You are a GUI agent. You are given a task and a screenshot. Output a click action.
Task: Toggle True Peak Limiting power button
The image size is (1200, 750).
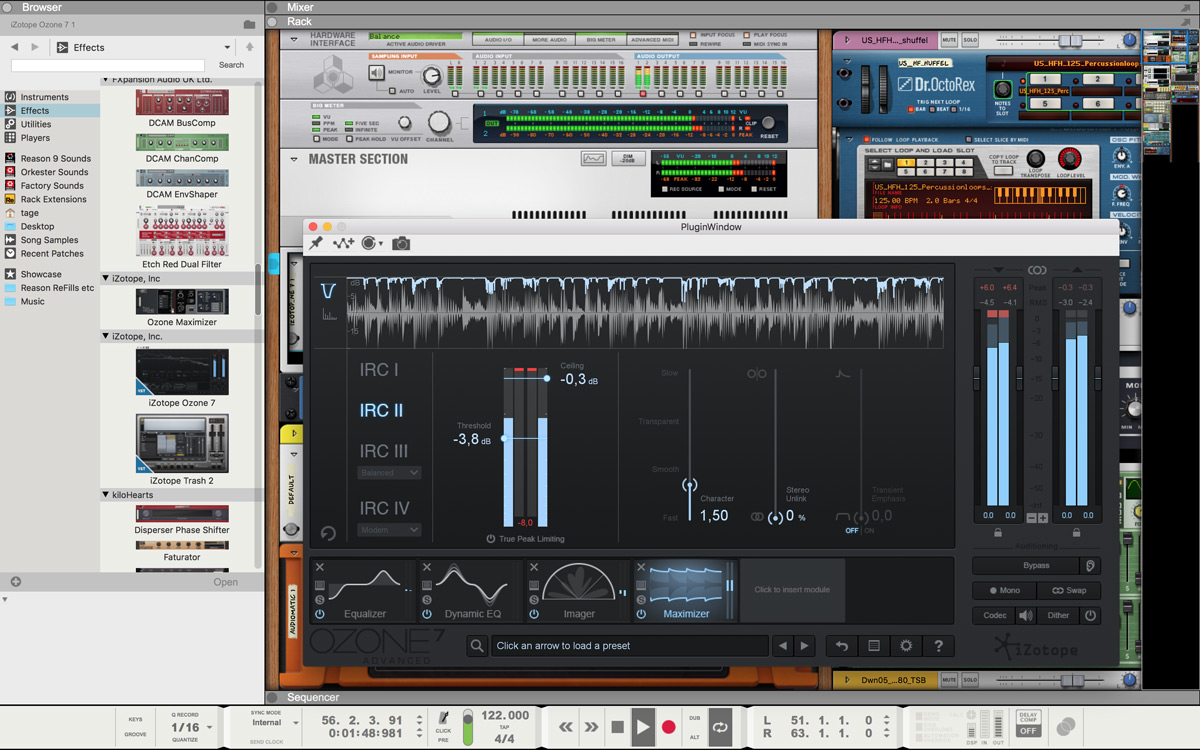(x=491, y=539)
